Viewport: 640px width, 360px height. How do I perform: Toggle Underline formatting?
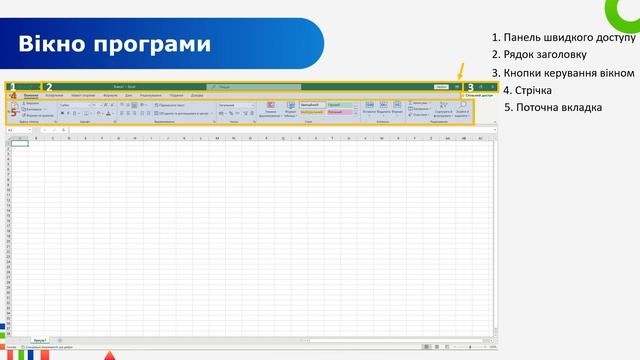(74, 113)
